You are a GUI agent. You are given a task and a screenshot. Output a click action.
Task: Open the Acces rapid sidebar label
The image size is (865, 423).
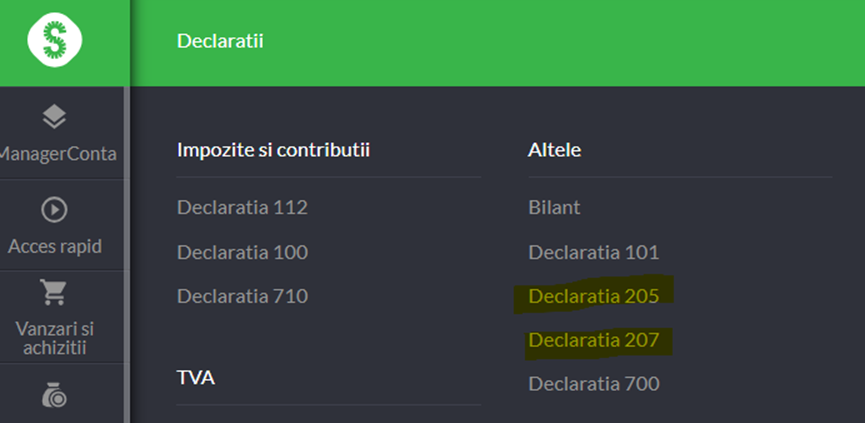(x=55, y=246)
